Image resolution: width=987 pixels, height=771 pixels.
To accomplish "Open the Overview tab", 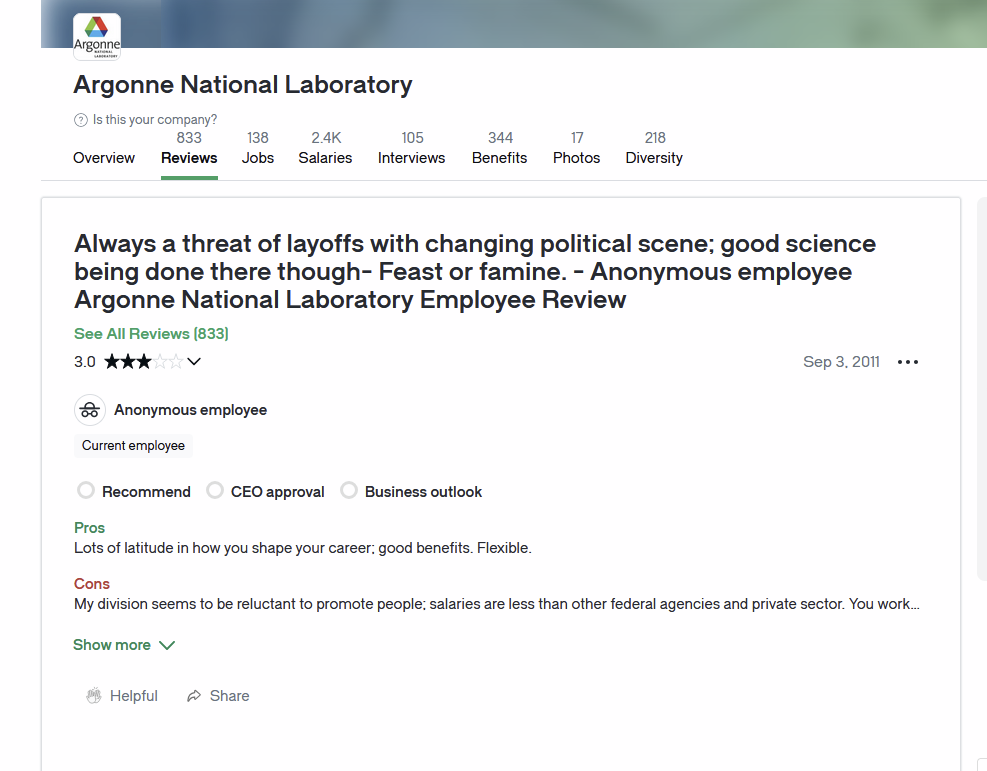I will pos(104,158).
